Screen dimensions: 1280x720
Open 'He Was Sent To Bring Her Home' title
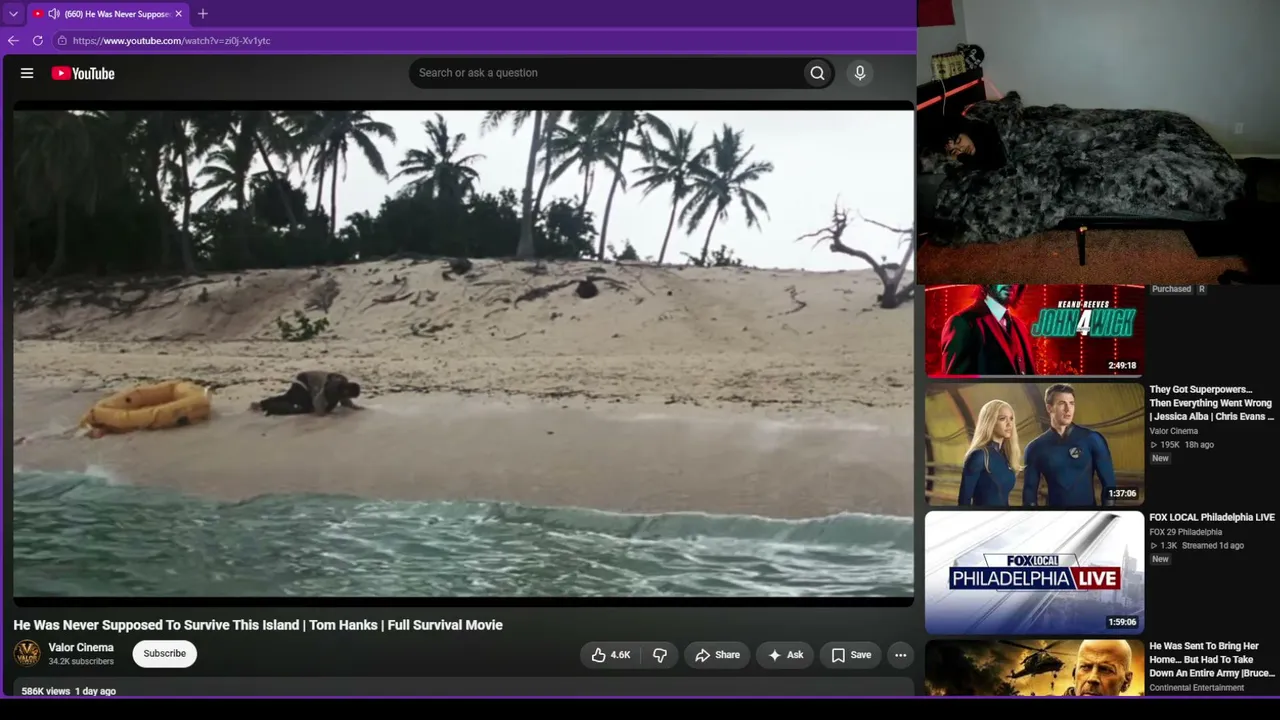pos(1212,660)
